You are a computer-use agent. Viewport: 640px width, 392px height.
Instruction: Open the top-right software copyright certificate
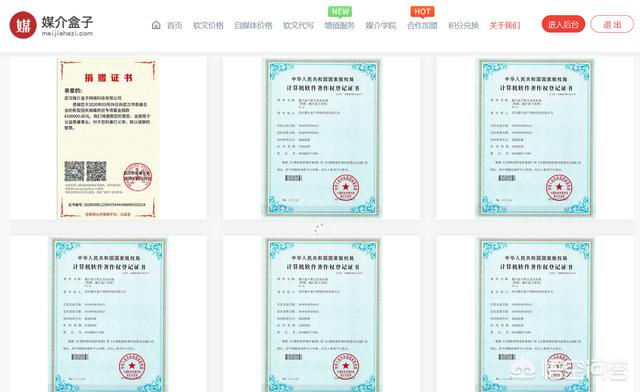point(535,138)
